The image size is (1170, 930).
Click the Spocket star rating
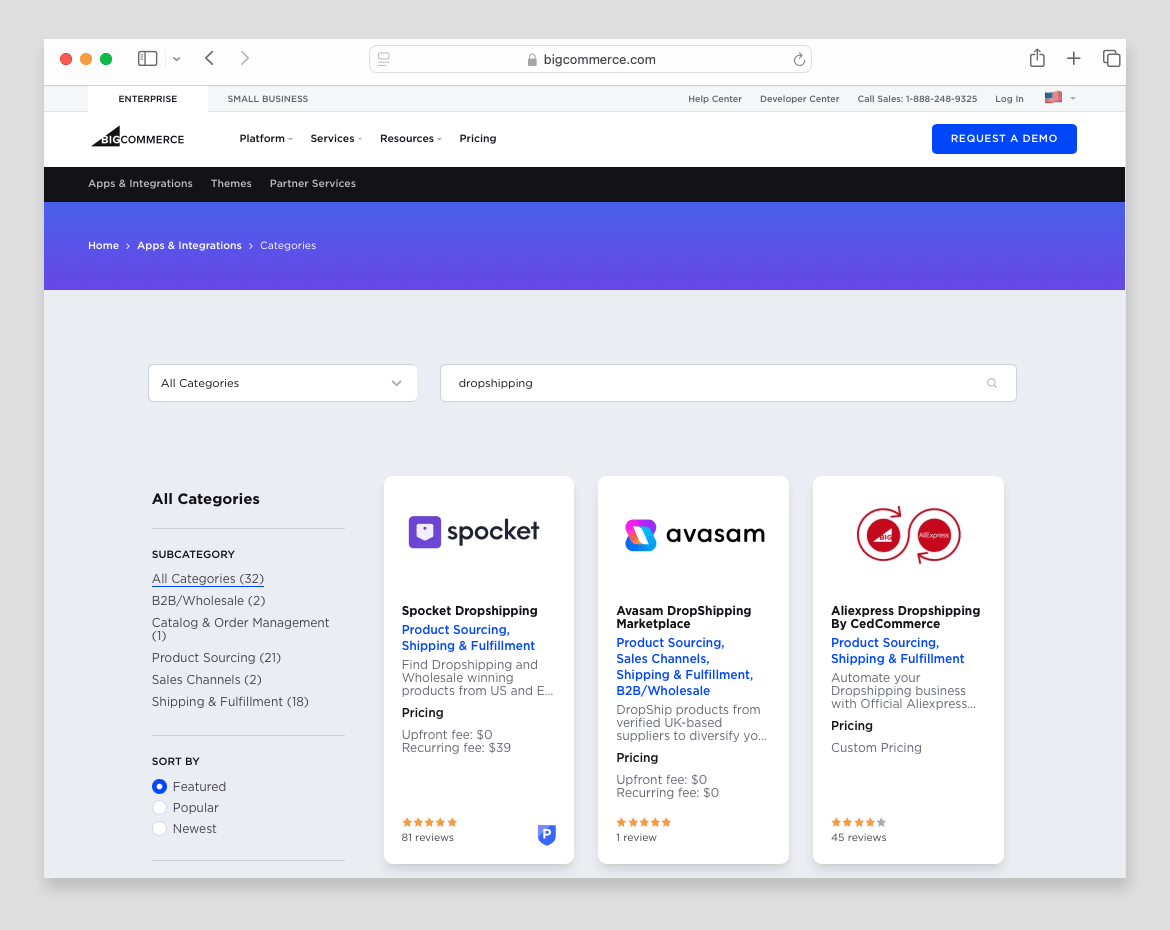tap(429, 823)
